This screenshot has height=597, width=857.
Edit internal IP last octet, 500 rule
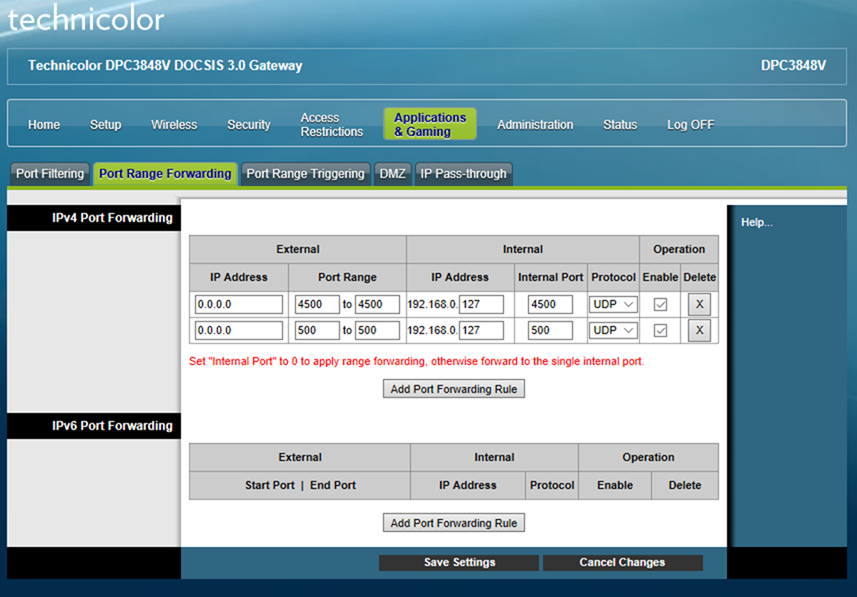point(481,330)
